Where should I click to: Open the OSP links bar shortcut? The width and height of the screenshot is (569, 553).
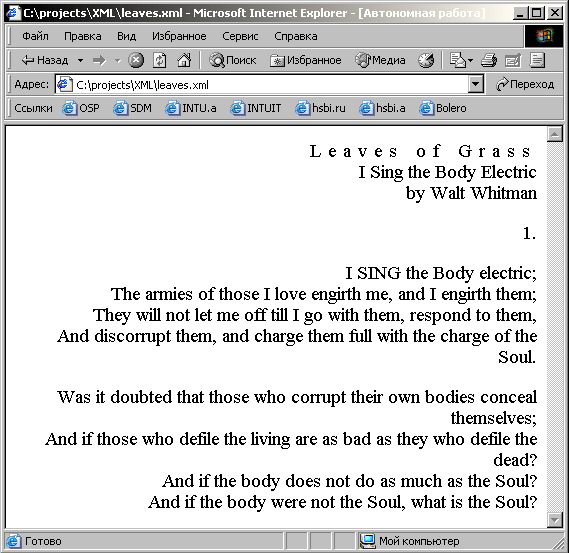coord(81,108)
